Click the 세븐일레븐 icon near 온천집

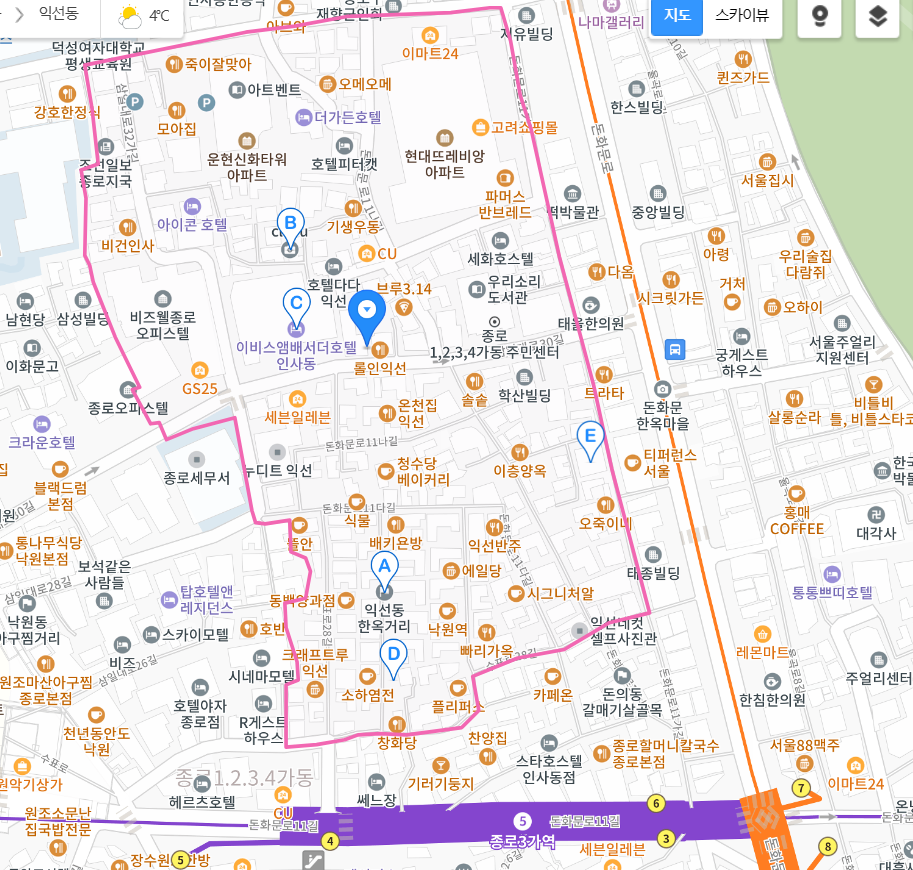pos(298,399)
